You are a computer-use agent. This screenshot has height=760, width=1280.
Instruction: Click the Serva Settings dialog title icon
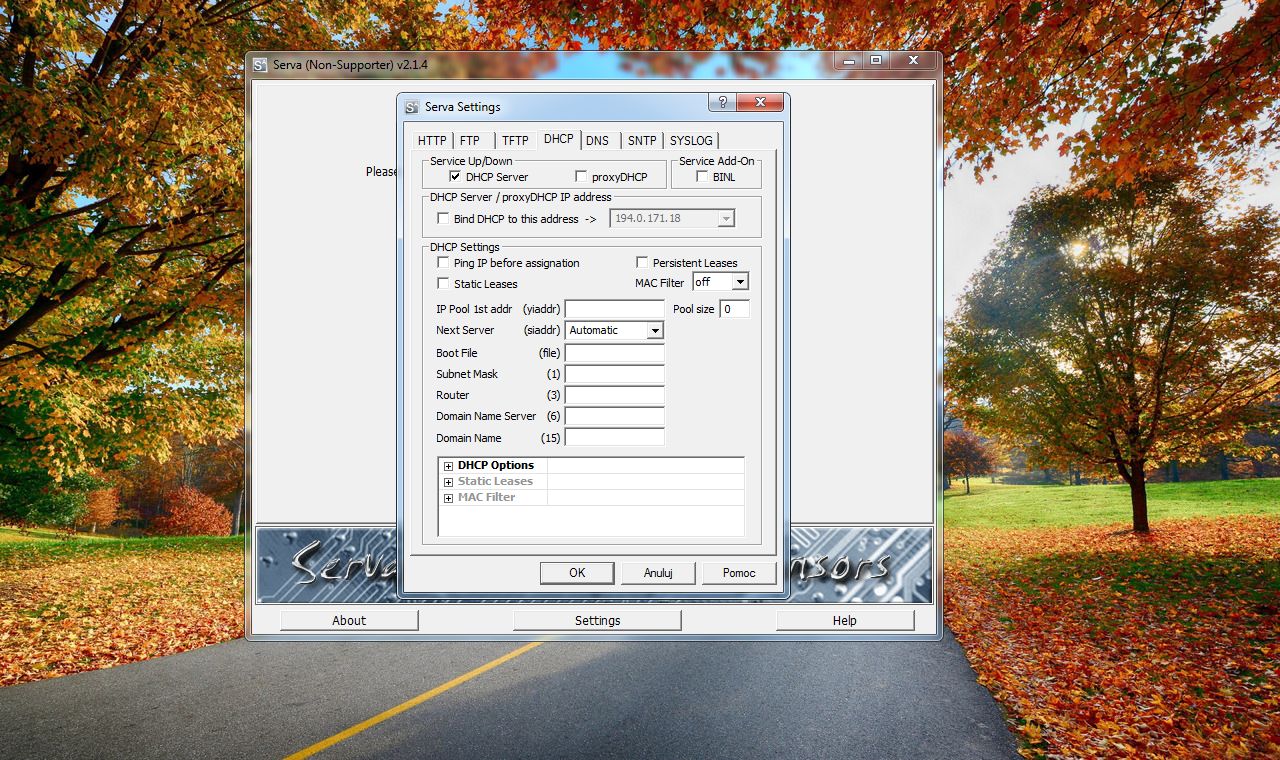(x=411, y=107)
